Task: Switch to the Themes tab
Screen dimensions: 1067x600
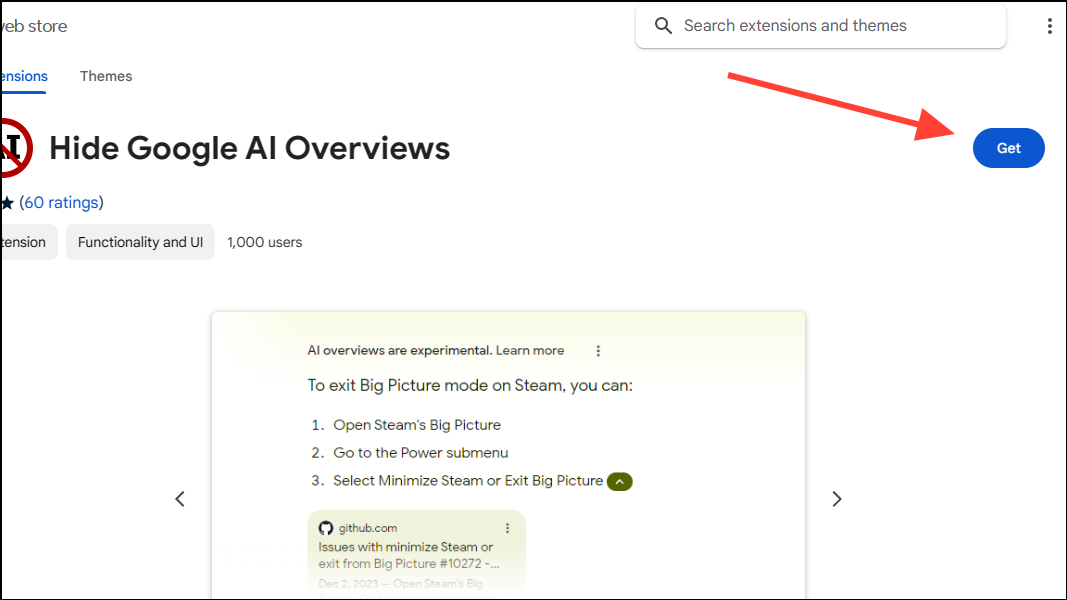Action: click(x=106, y=76)
